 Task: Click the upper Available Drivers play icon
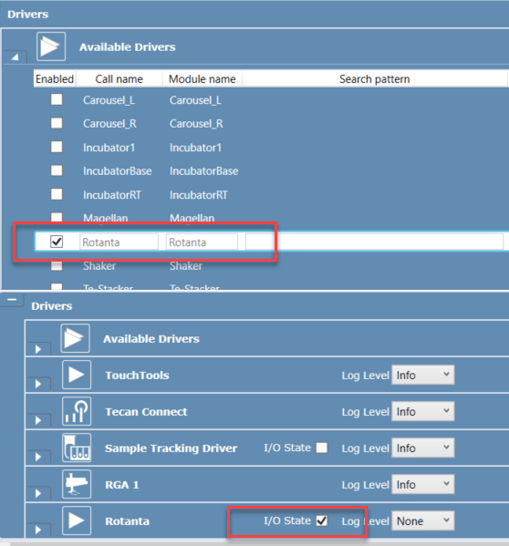(51, 47)
